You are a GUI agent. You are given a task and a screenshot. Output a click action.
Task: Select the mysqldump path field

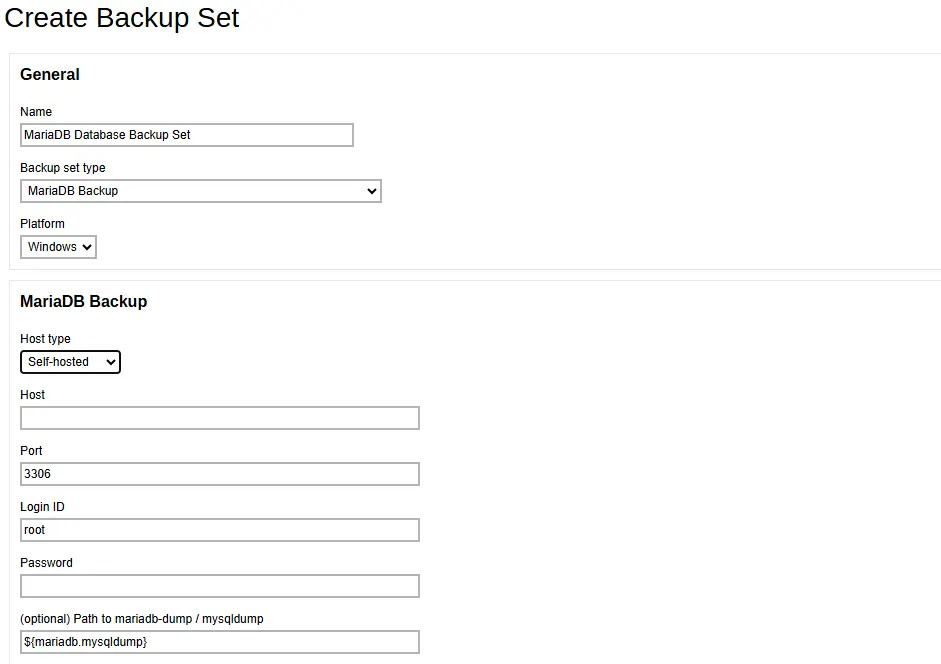(x=219, y=642)
